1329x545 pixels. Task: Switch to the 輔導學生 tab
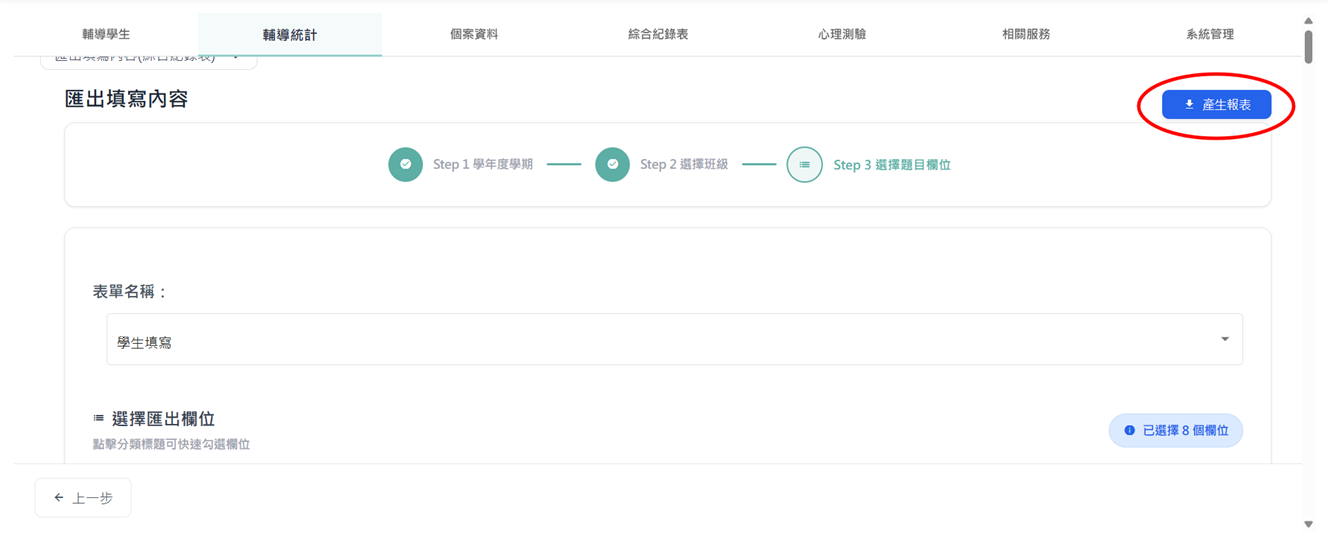click(106, 34)
